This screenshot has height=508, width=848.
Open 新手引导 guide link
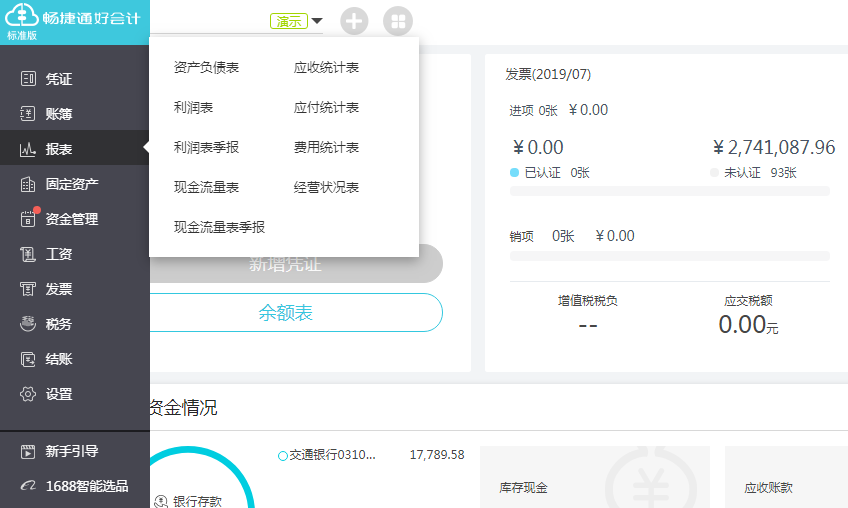(x=75, y=451)
